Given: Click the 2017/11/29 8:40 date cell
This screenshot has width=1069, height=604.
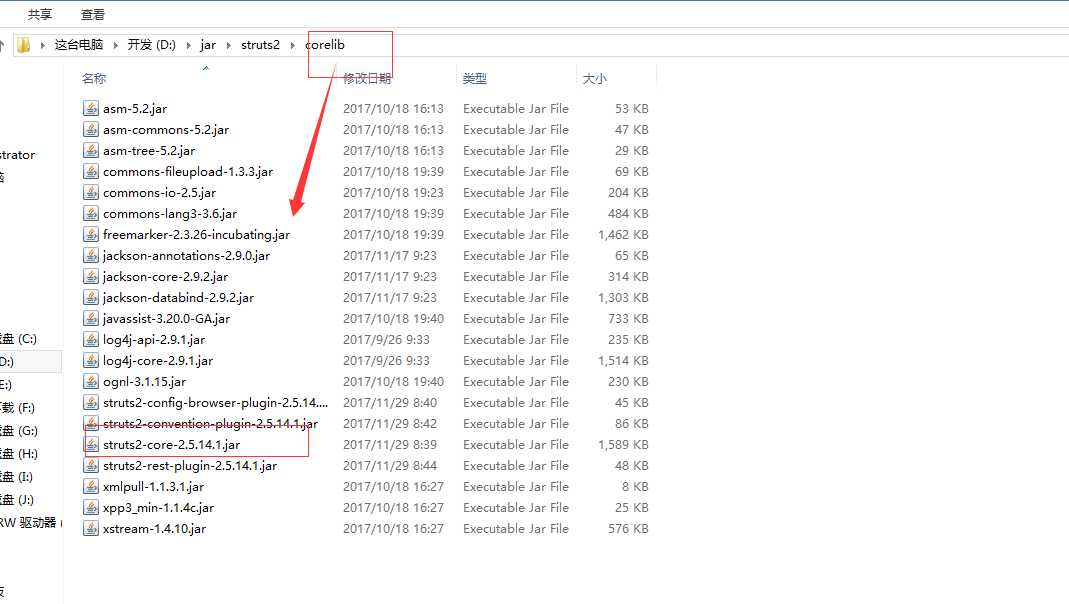Looking at the screenshot, I should pos(390,402).
